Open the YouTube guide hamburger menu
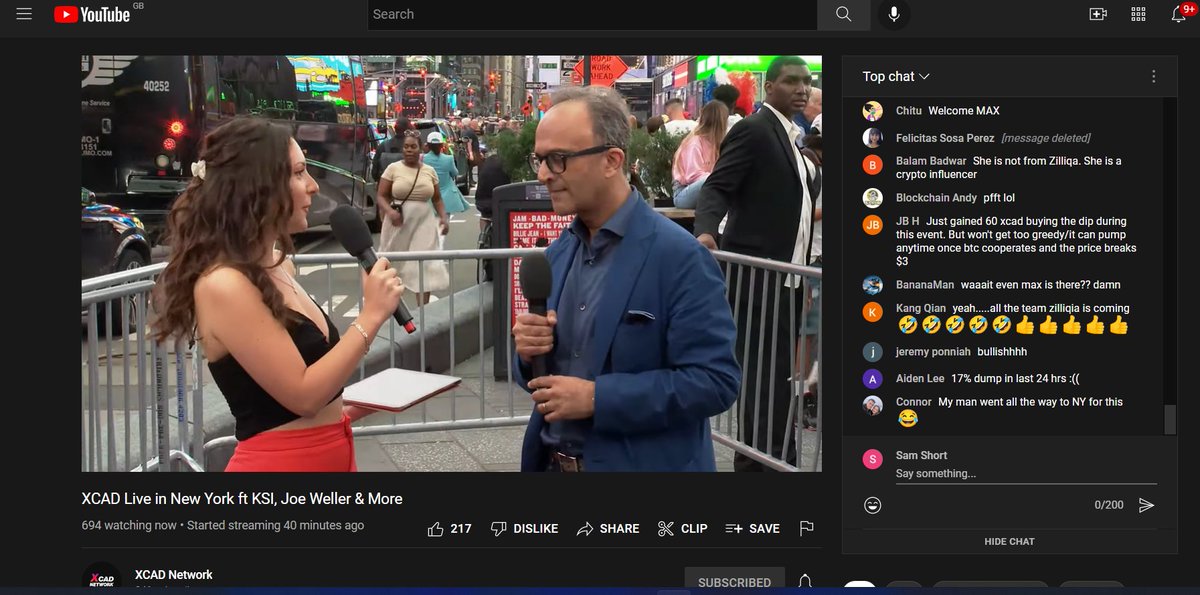1200x595 pixels. tap(25, 14)
